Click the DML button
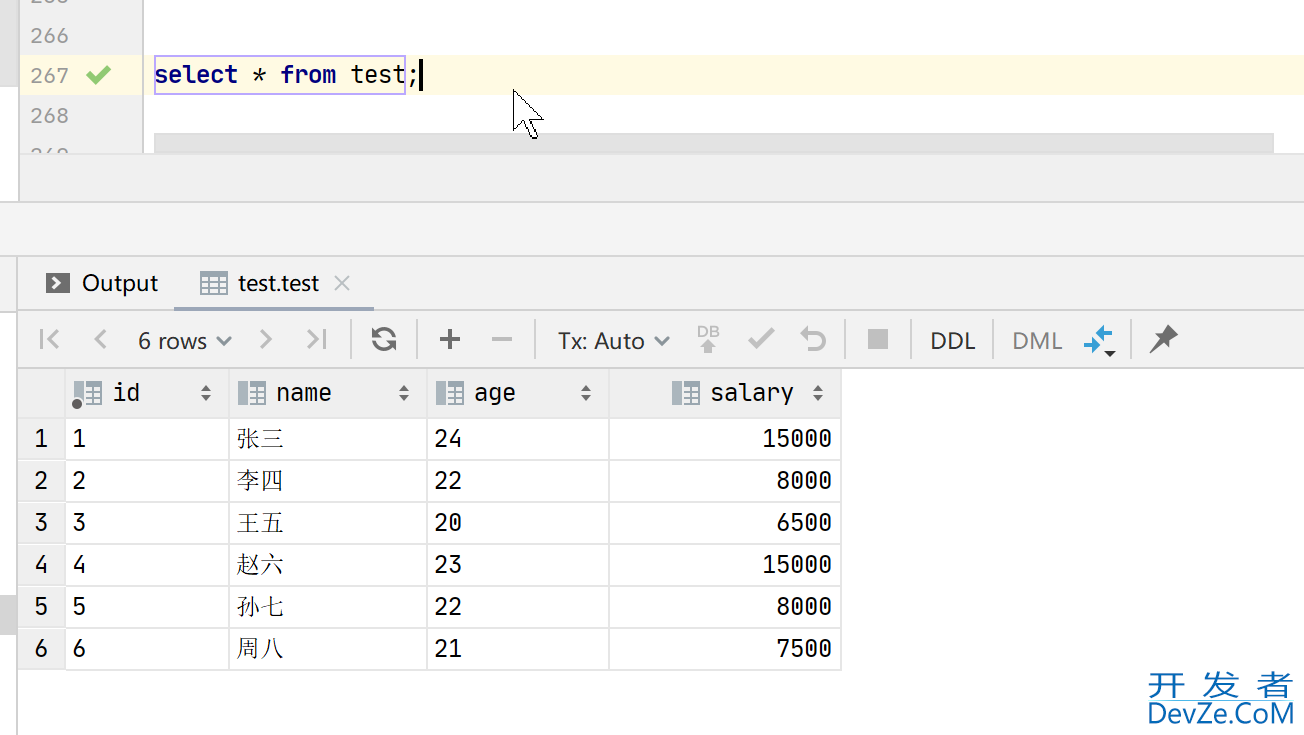Screen dimensions: 1304x735 [1037, 341]
